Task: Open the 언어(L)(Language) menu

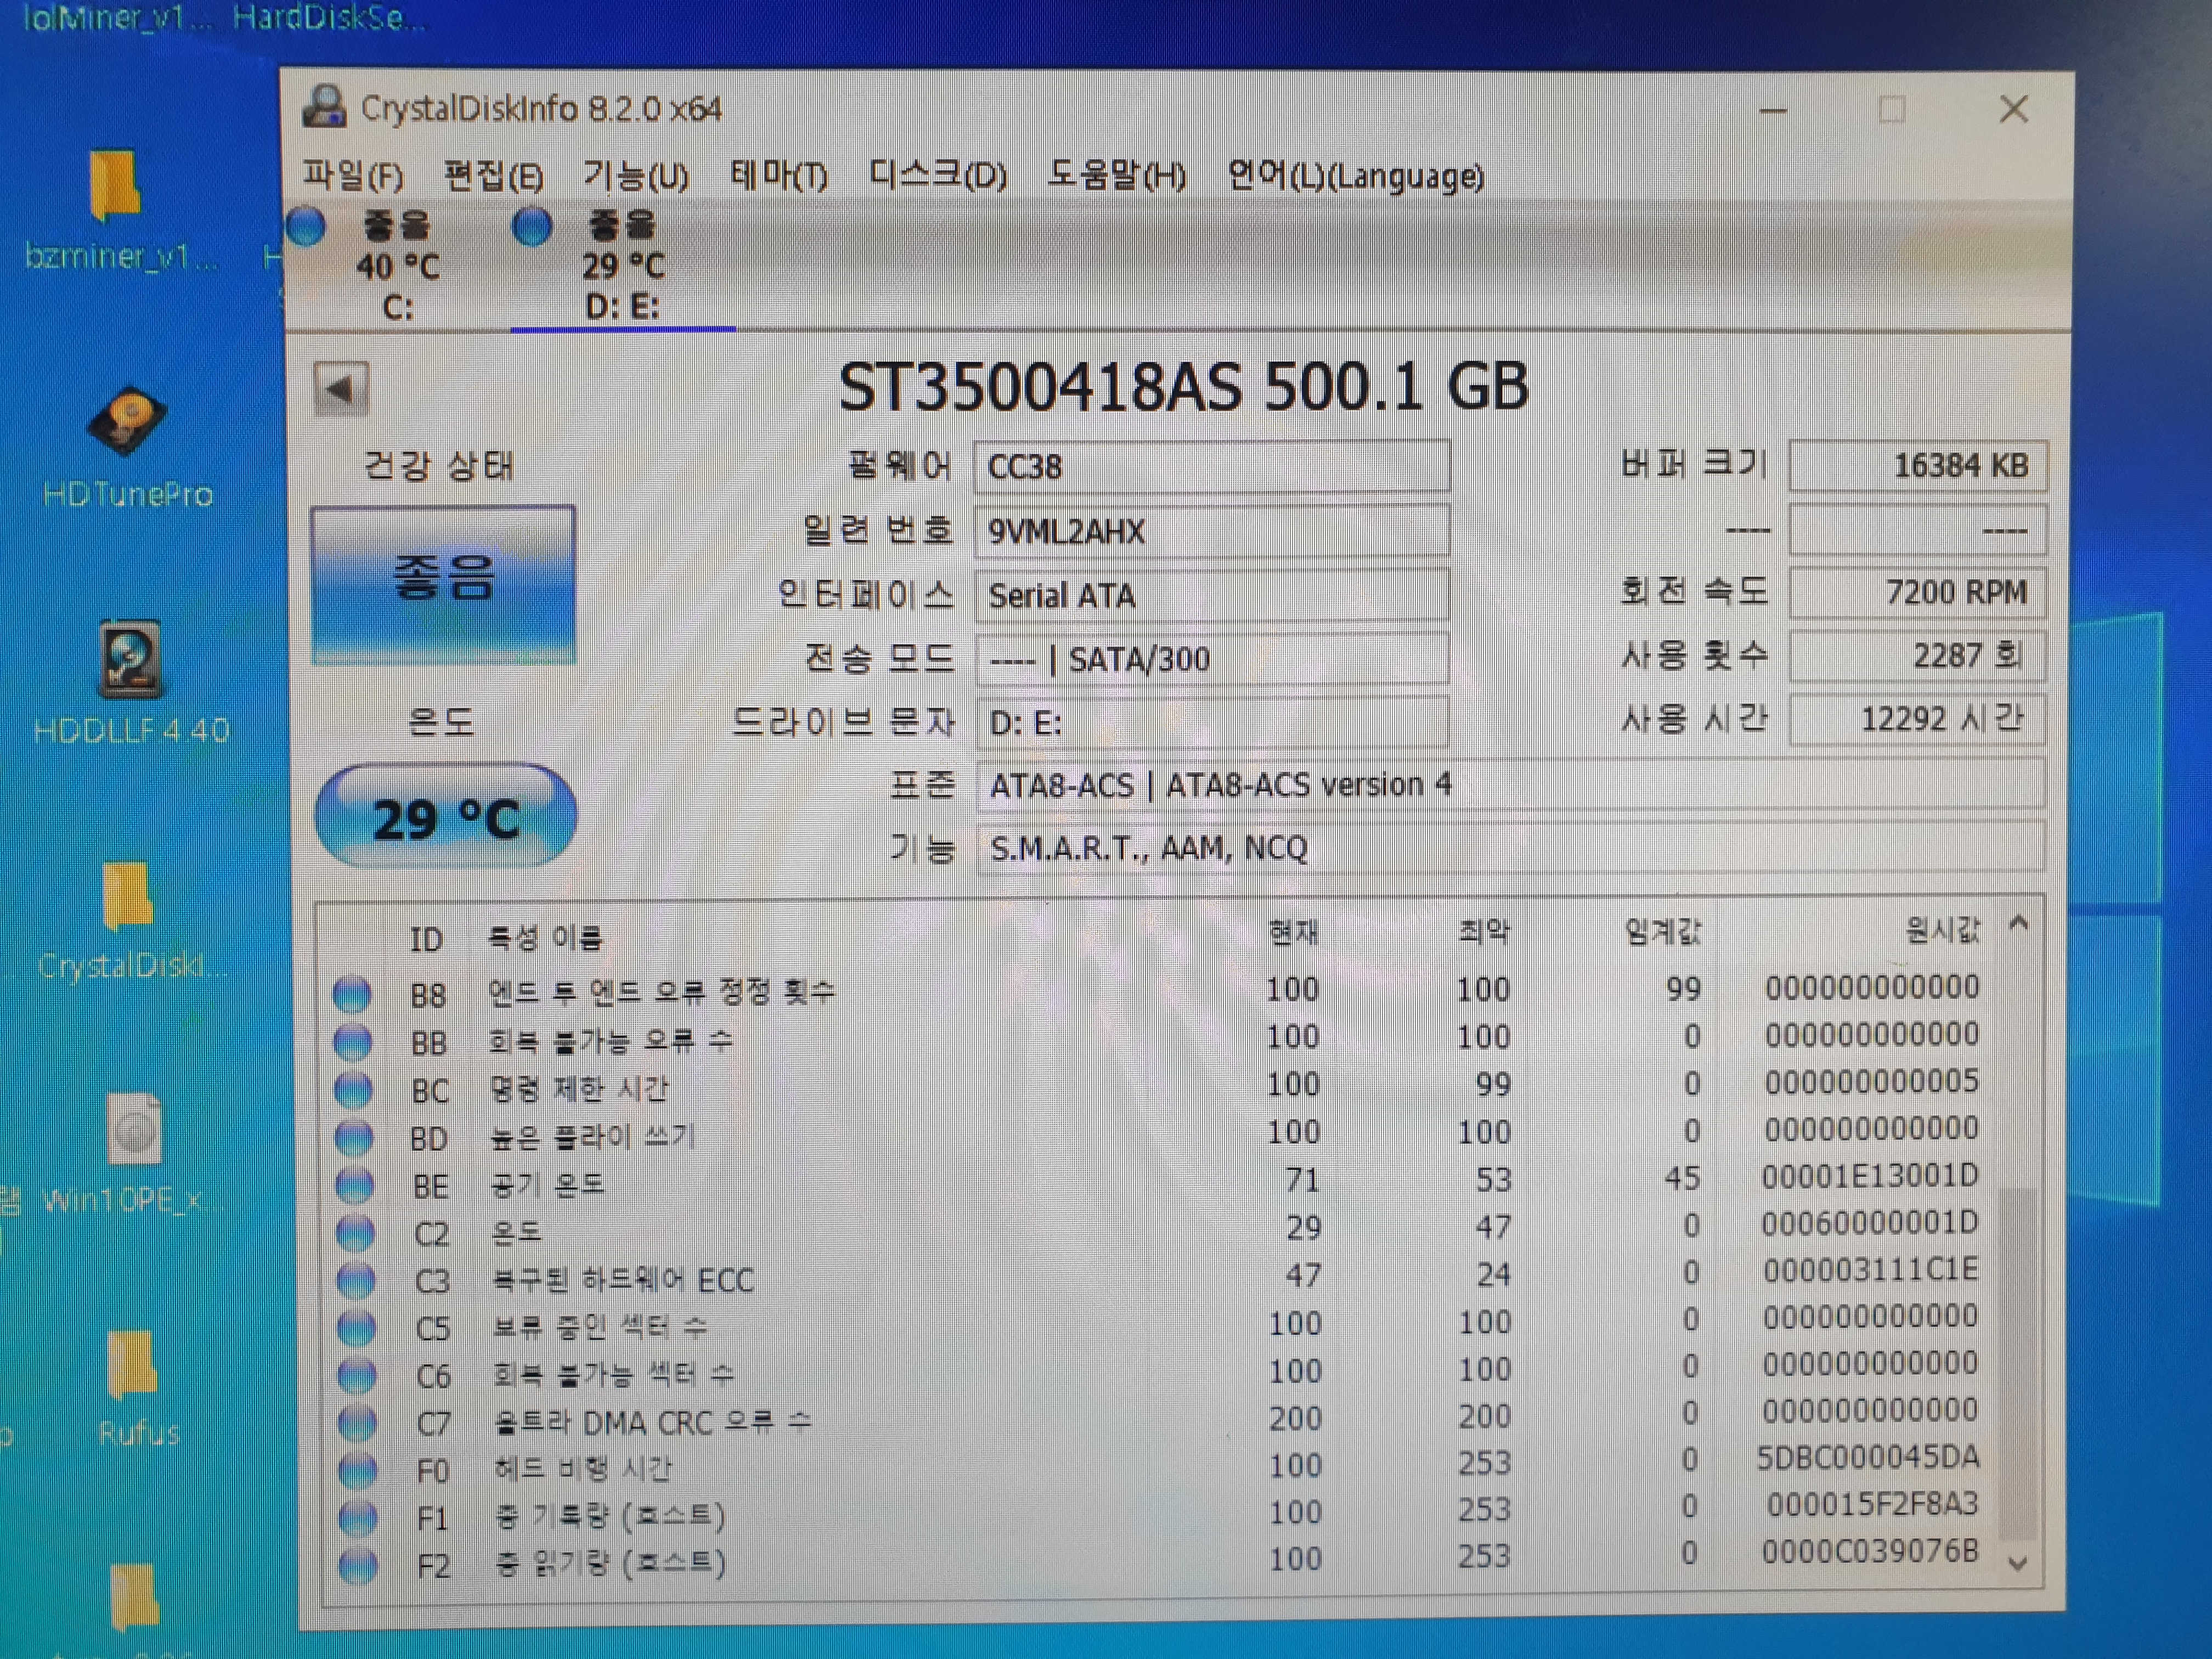Action: (x=1356, y=176)
